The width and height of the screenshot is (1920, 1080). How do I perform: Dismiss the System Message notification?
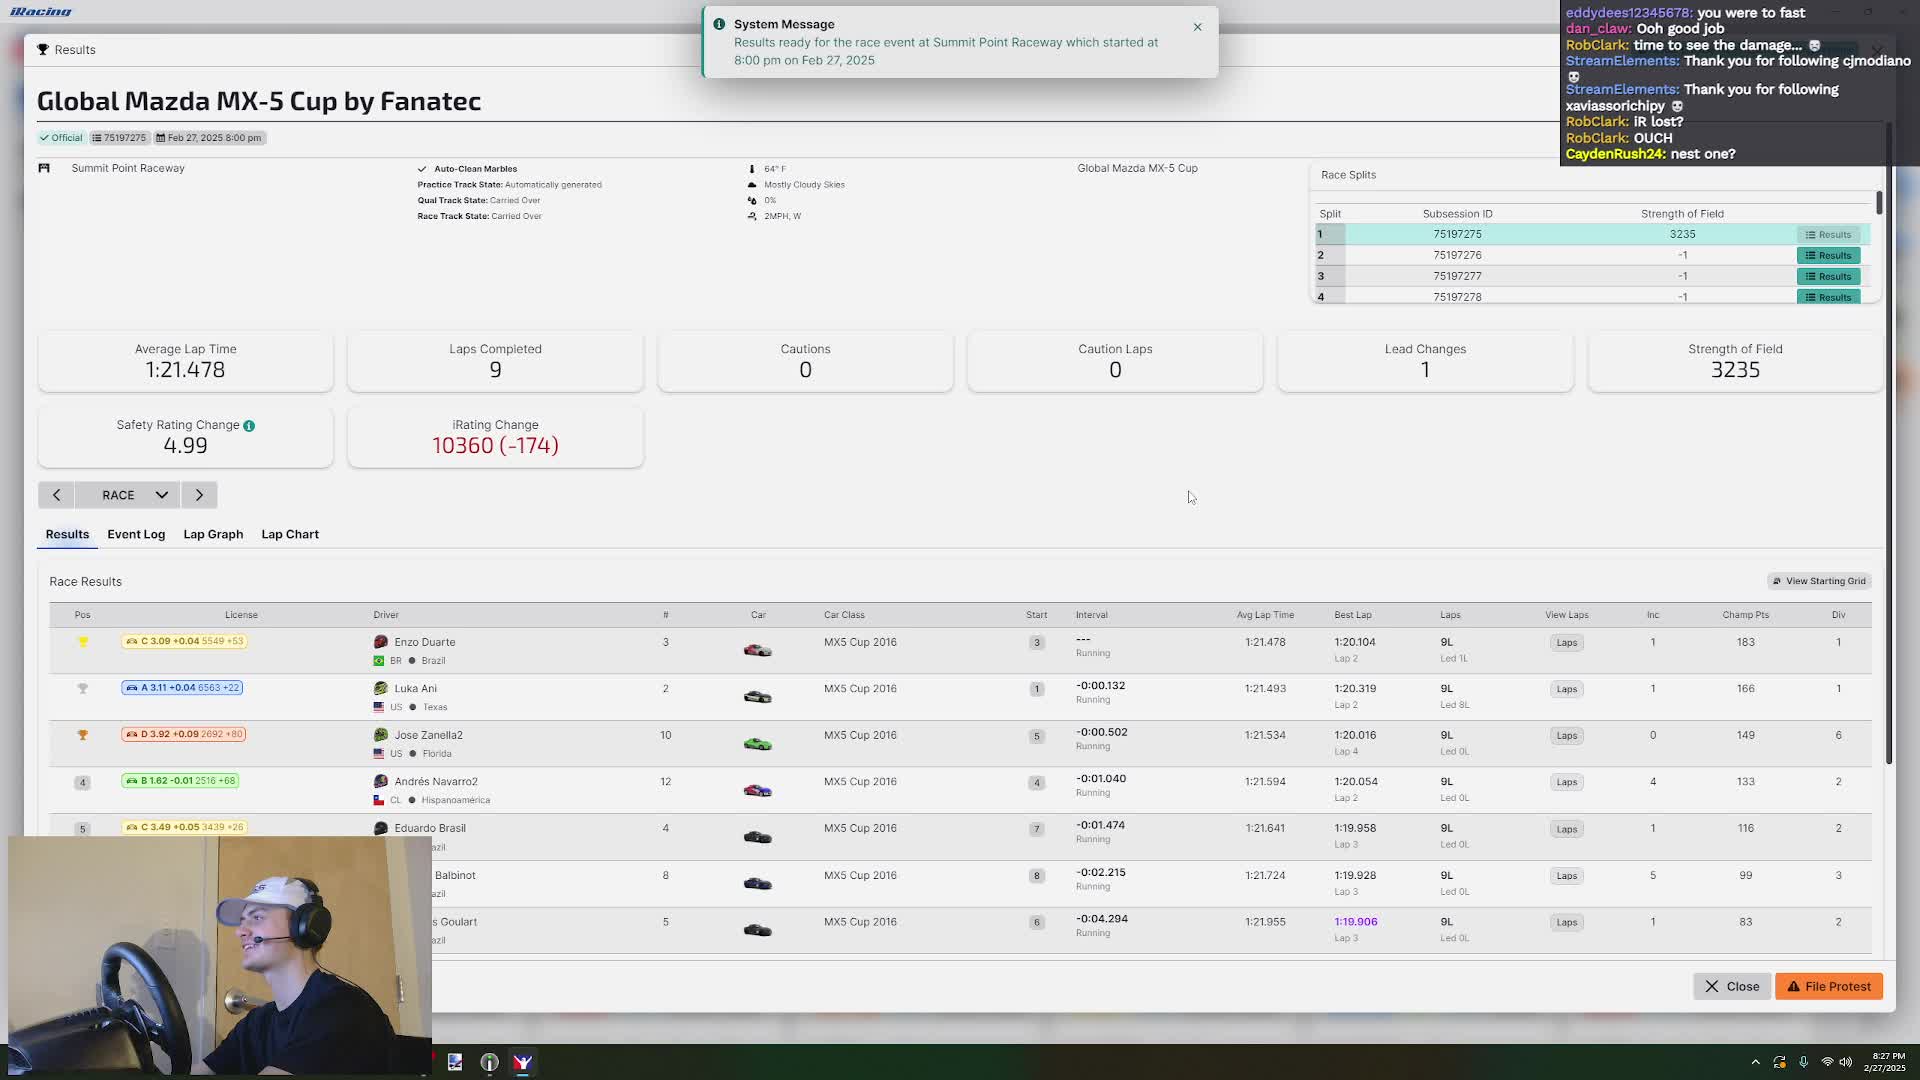point(1197,27)
